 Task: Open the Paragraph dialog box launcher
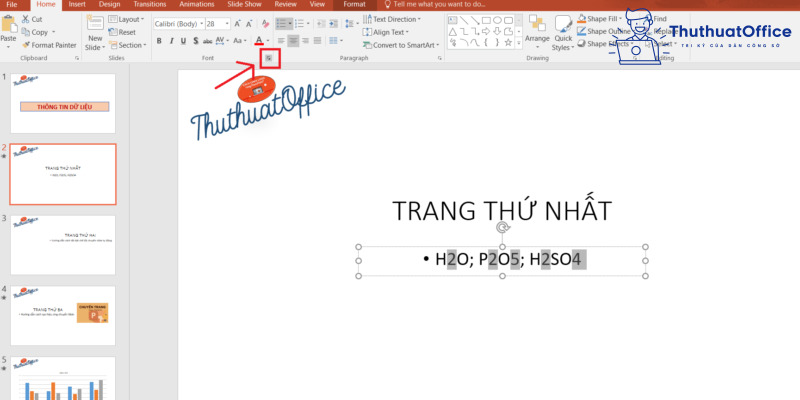pos(440,59)
